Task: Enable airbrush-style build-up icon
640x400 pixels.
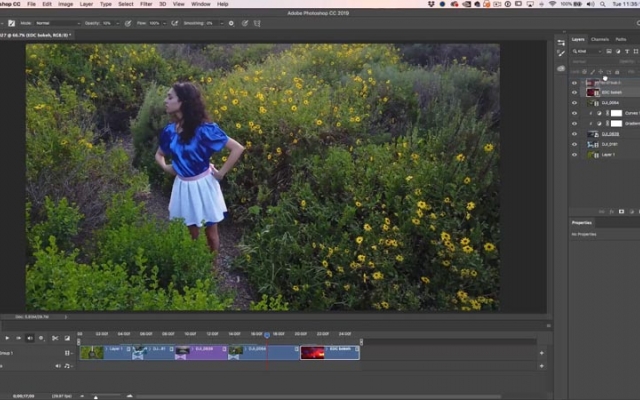Action: pos(175,23)
